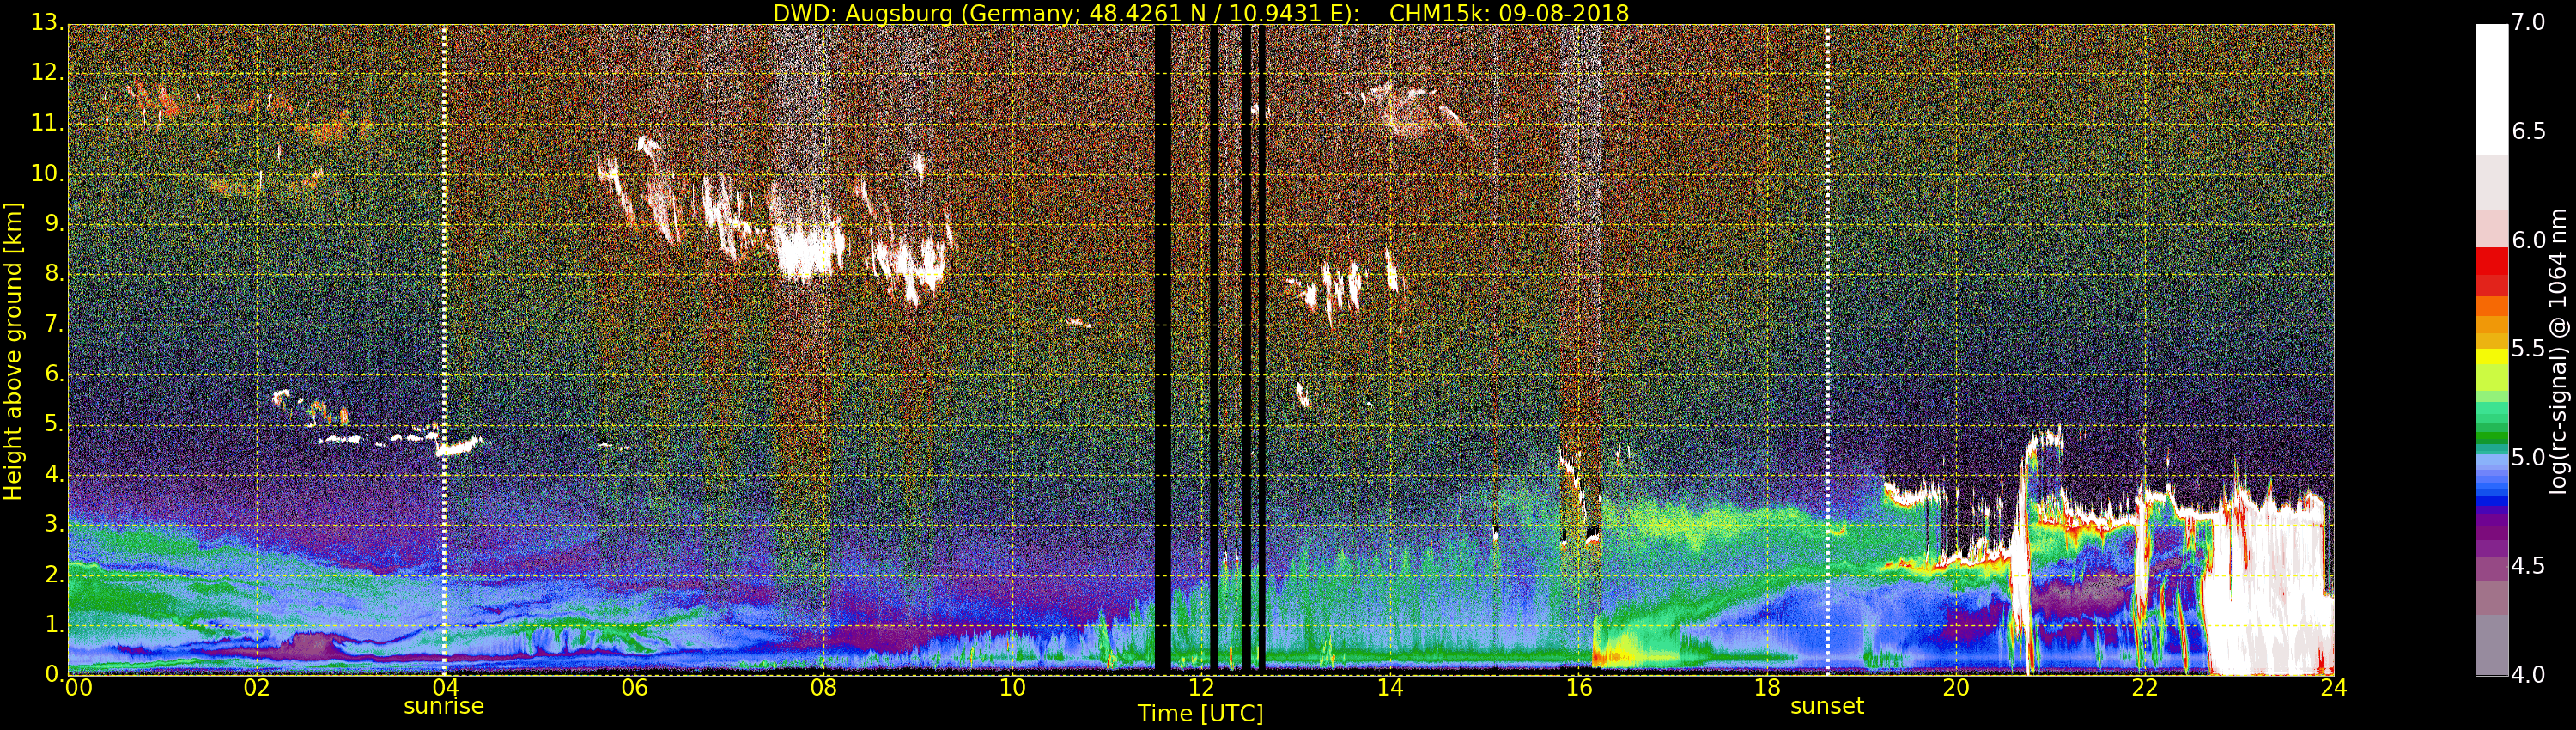Click the '9.' height axis tick label
Viewport: 2576px width, 730px height.
click(54, 224)
